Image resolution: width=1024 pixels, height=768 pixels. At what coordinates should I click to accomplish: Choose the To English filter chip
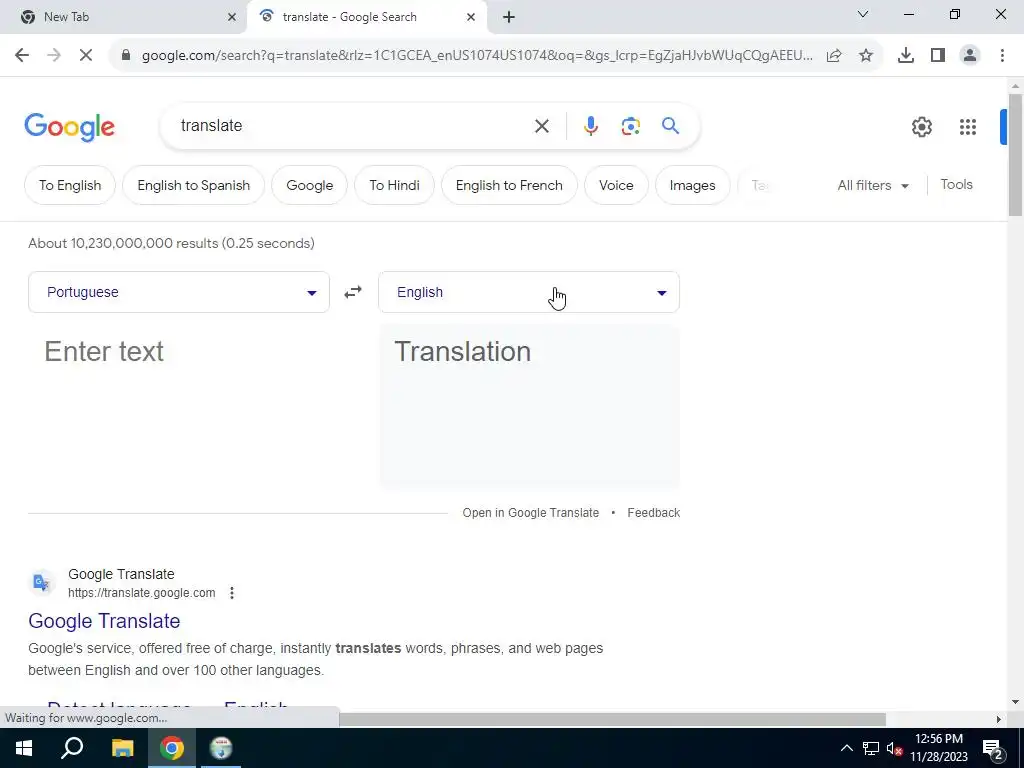click(x=70, y=185)
